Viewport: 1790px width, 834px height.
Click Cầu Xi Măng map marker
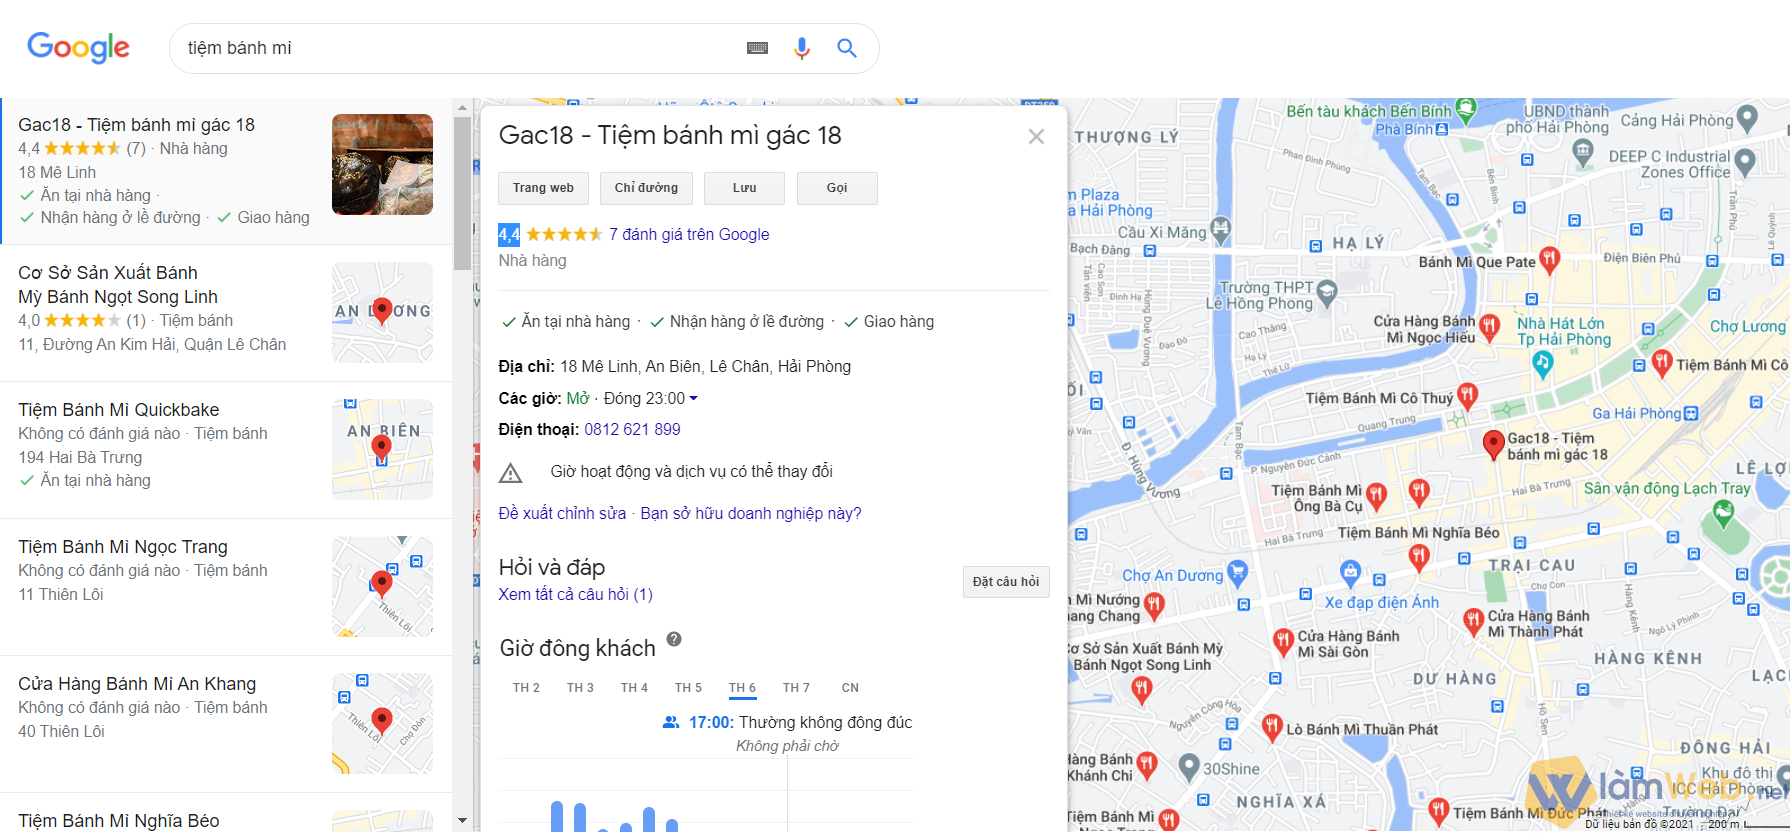pos(1220,231)
